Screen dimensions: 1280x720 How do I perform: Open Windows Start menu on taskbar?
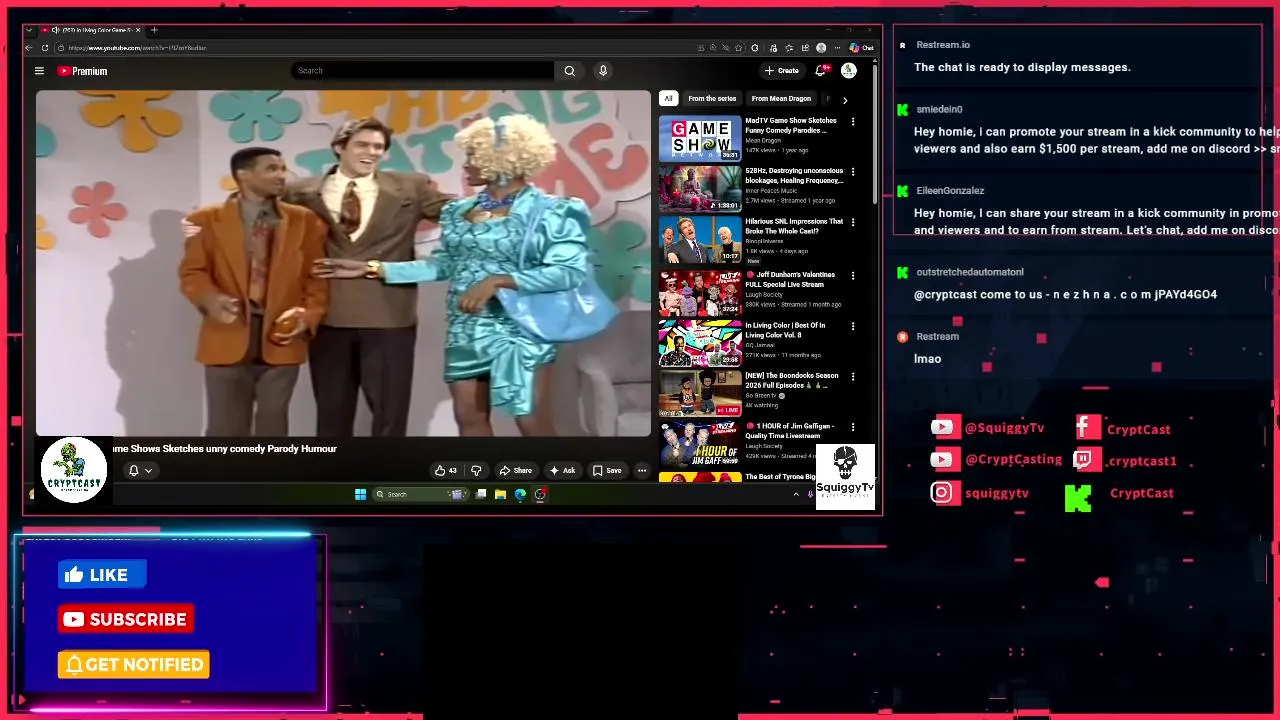pos(360,494)
